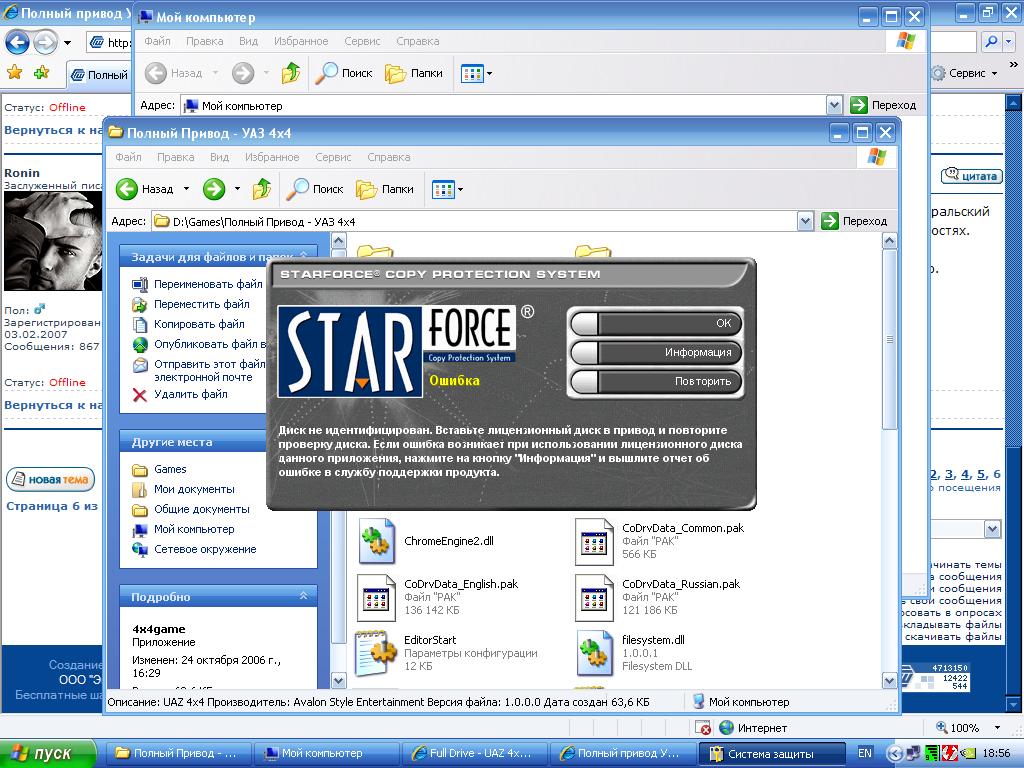This screenshot has width=1024, height=768.
Task: Click цитата button on forum page
Action: pyautogui.click(x=972, y=176)
